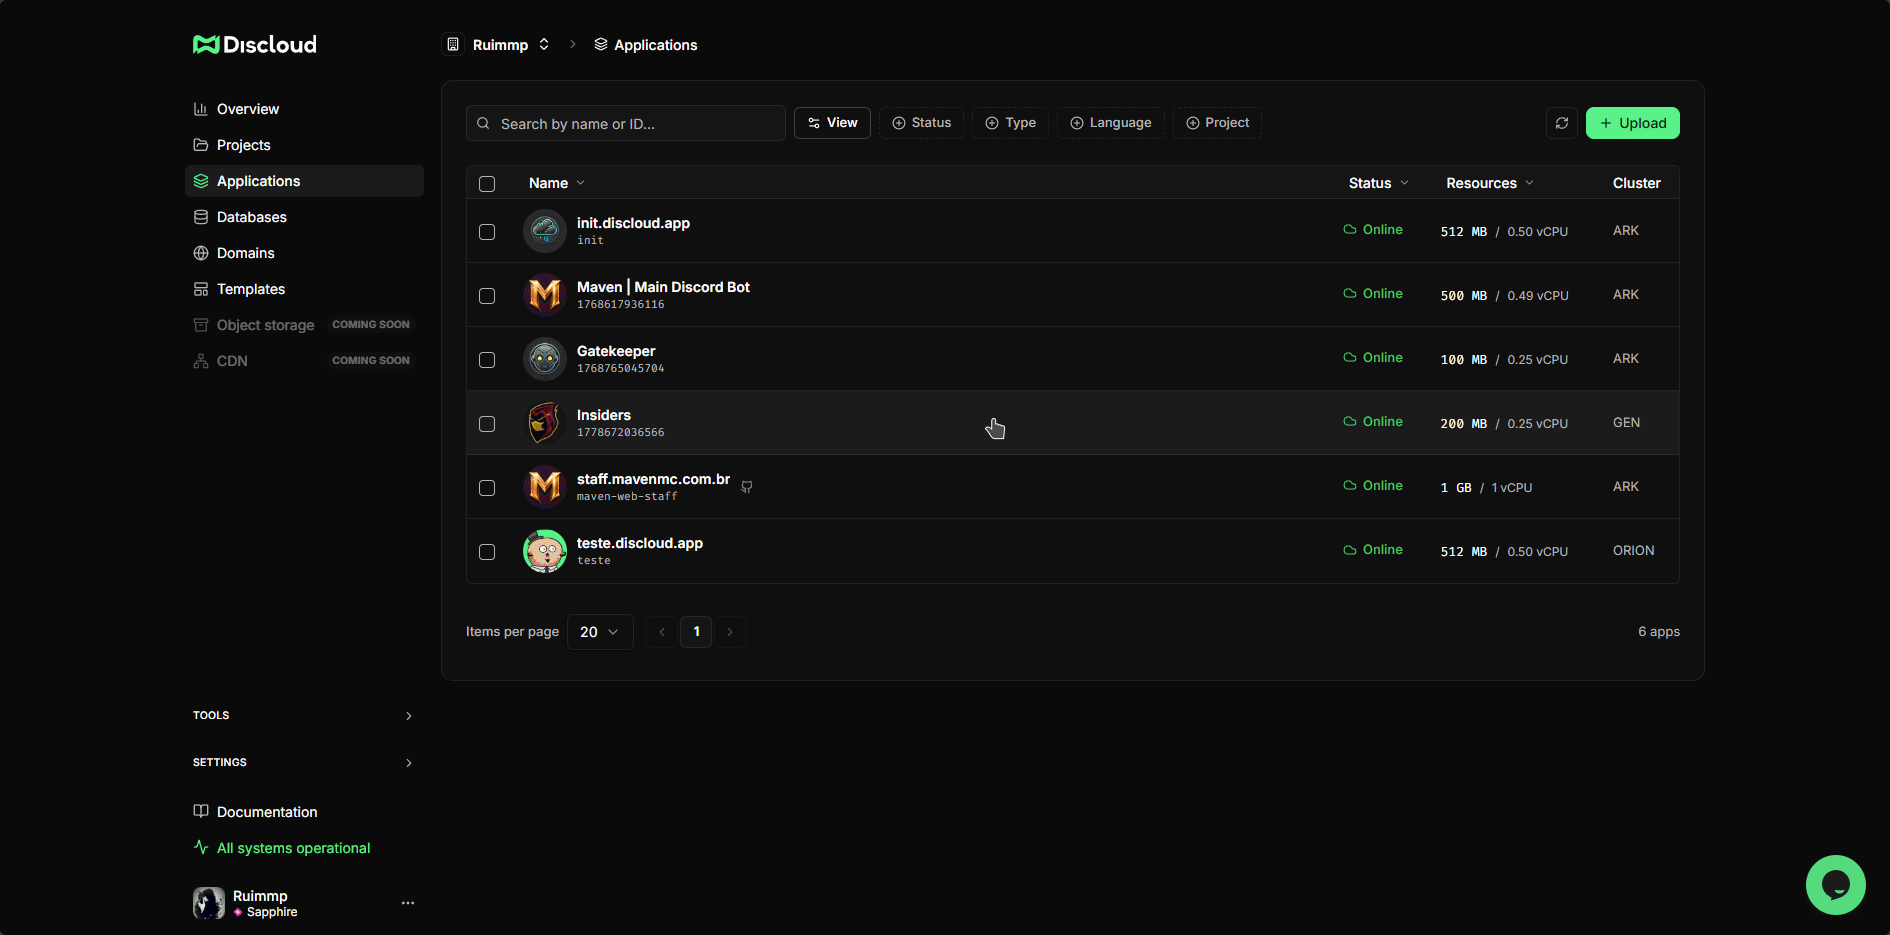Expand the TOOLS section
The image size is (1890, 935).
coord(303,716)
